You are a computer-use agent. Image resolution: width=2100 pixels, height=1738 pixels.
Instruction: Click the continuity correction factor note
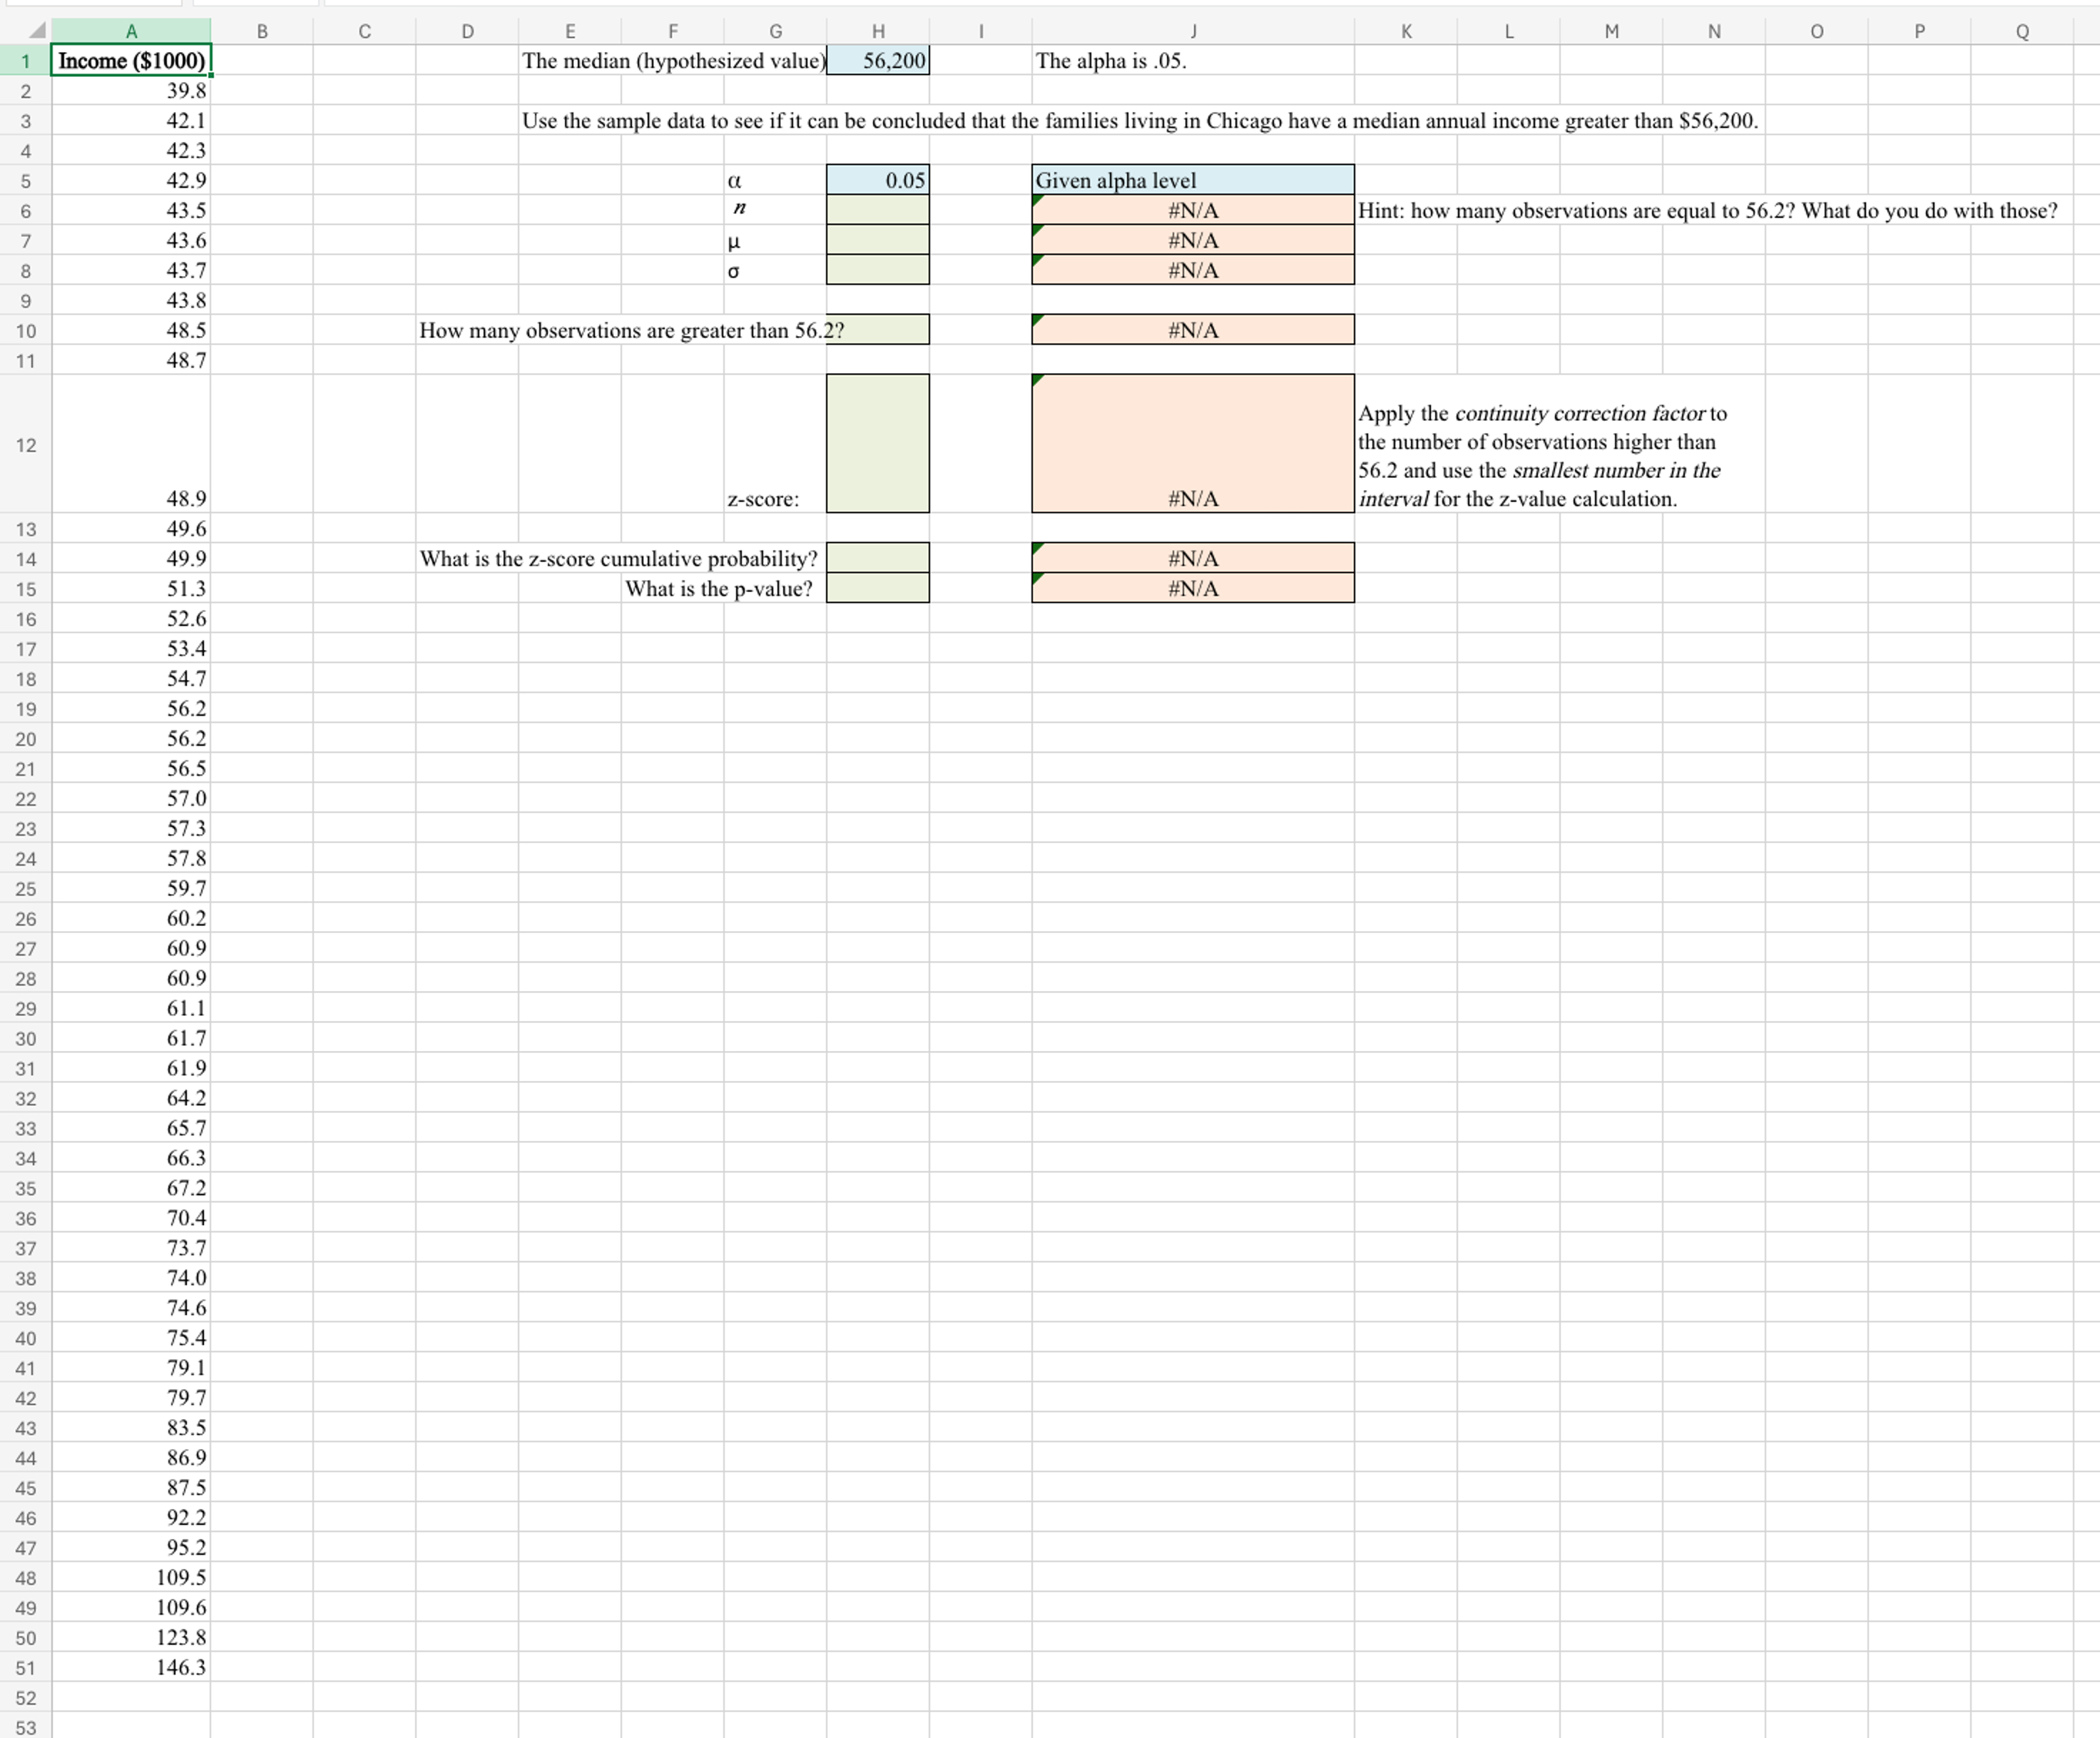click(x=1542, y=456)
